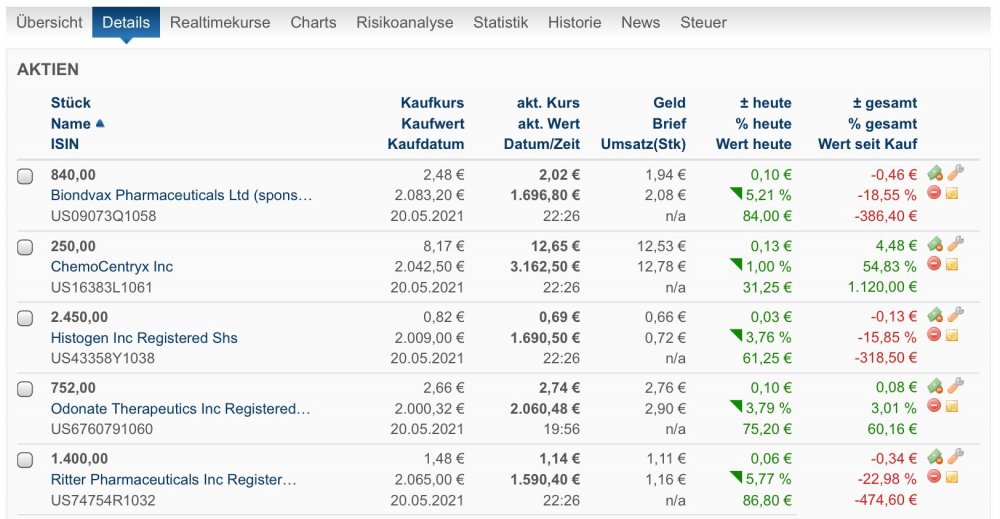Click the yellow note icon for Odonate Therapeutics

(x=952, y=406)
